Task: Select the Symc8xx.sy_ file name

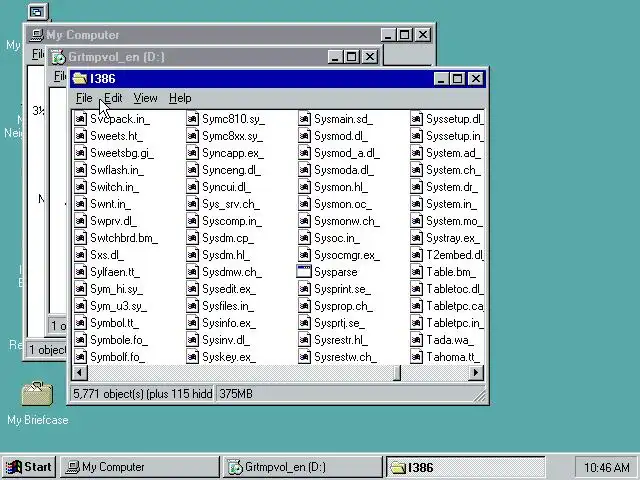Action: (x=233, y=136)
